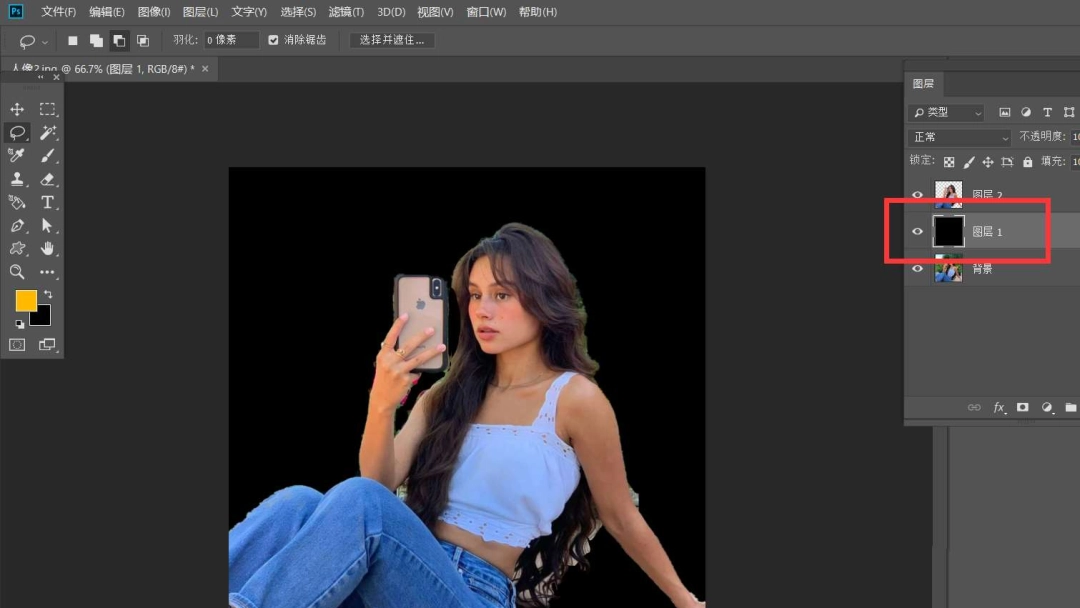Select the Lasso tool in the toolbox
Image resolution: width=1080 pixels, height=608 pixels.
pos(17,132)
